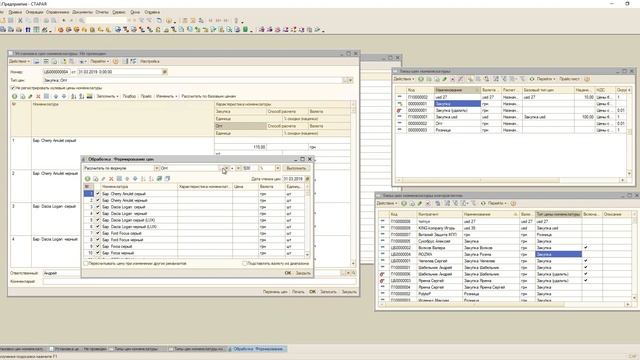Click OK in the Формирование цен dialog
The width and height of the screenshot is (640, 360).
(x=288, y=273)
